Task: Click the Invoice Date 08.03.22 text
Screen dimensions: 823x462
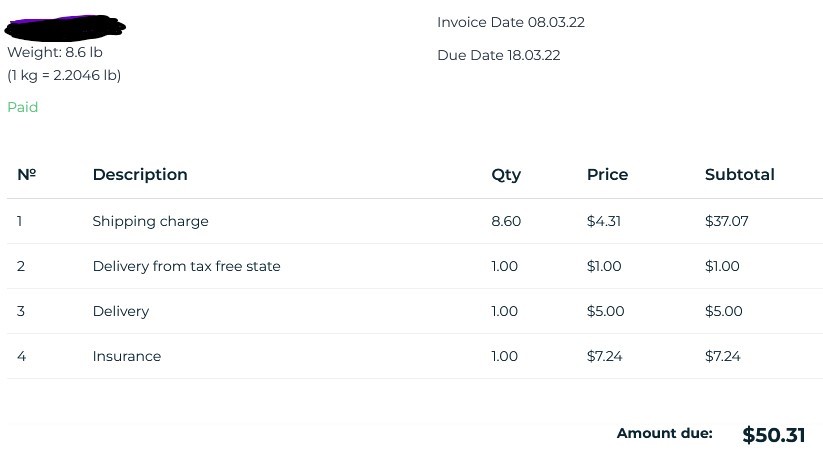Action: 510,22
